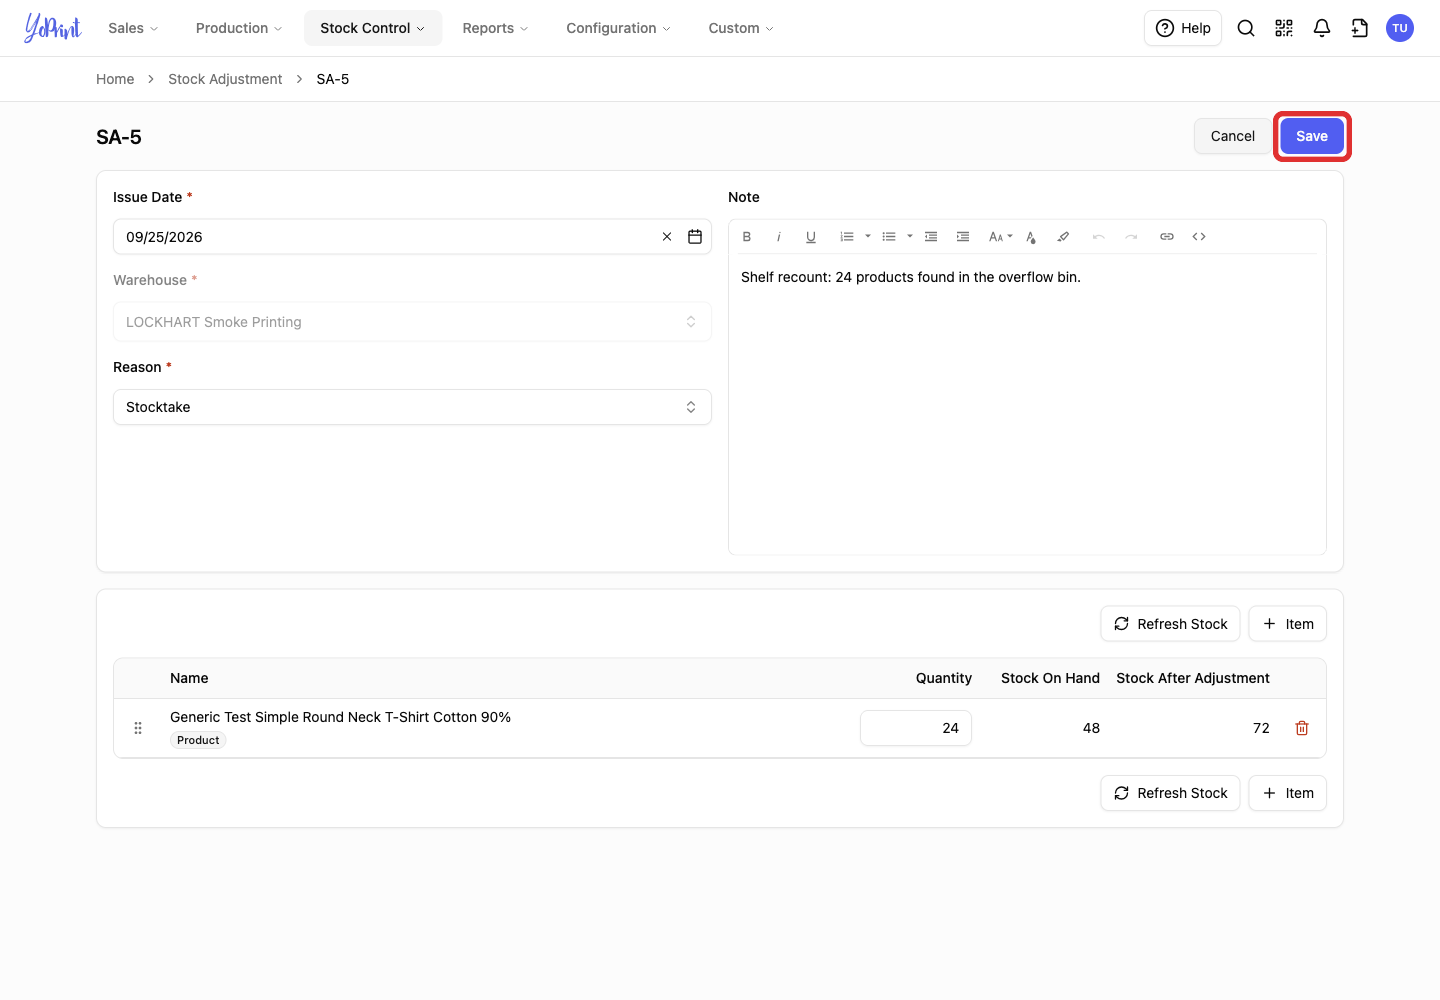The width and height of the screenshot is (1440, 1000).
Task: Open the QR code scanner
Action: [x=1284, y=28]
